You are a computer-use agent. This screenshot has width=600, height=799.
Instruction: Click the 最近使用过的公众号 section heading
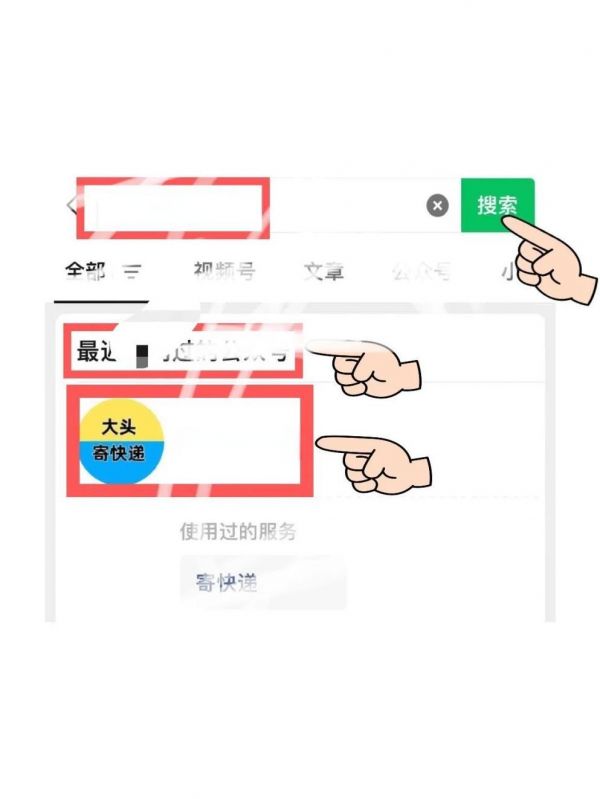click(x=183, y=351)
